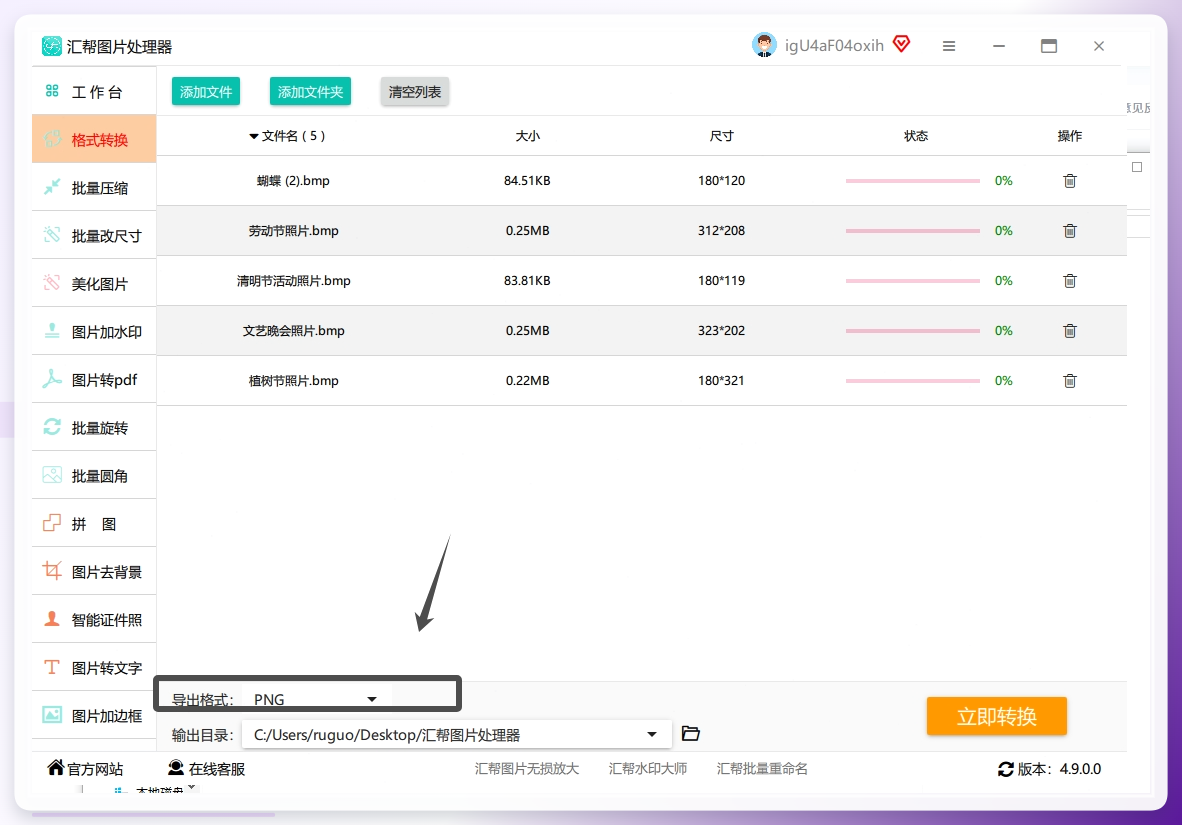The height and width of the screenshot is (825, 1182).
Task: Toggle checkbox in the background window
Action: [1137, 167]
